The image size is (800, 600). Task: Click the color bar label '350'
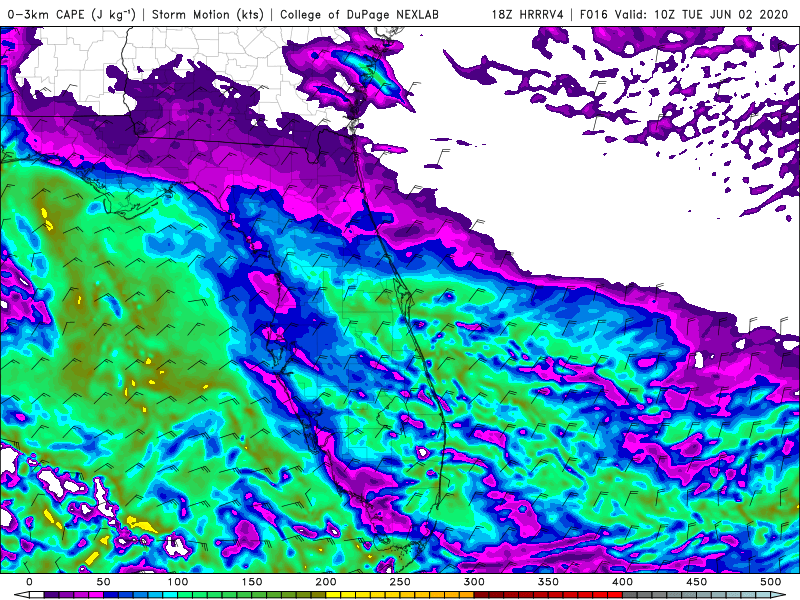(x=548, y=582)
